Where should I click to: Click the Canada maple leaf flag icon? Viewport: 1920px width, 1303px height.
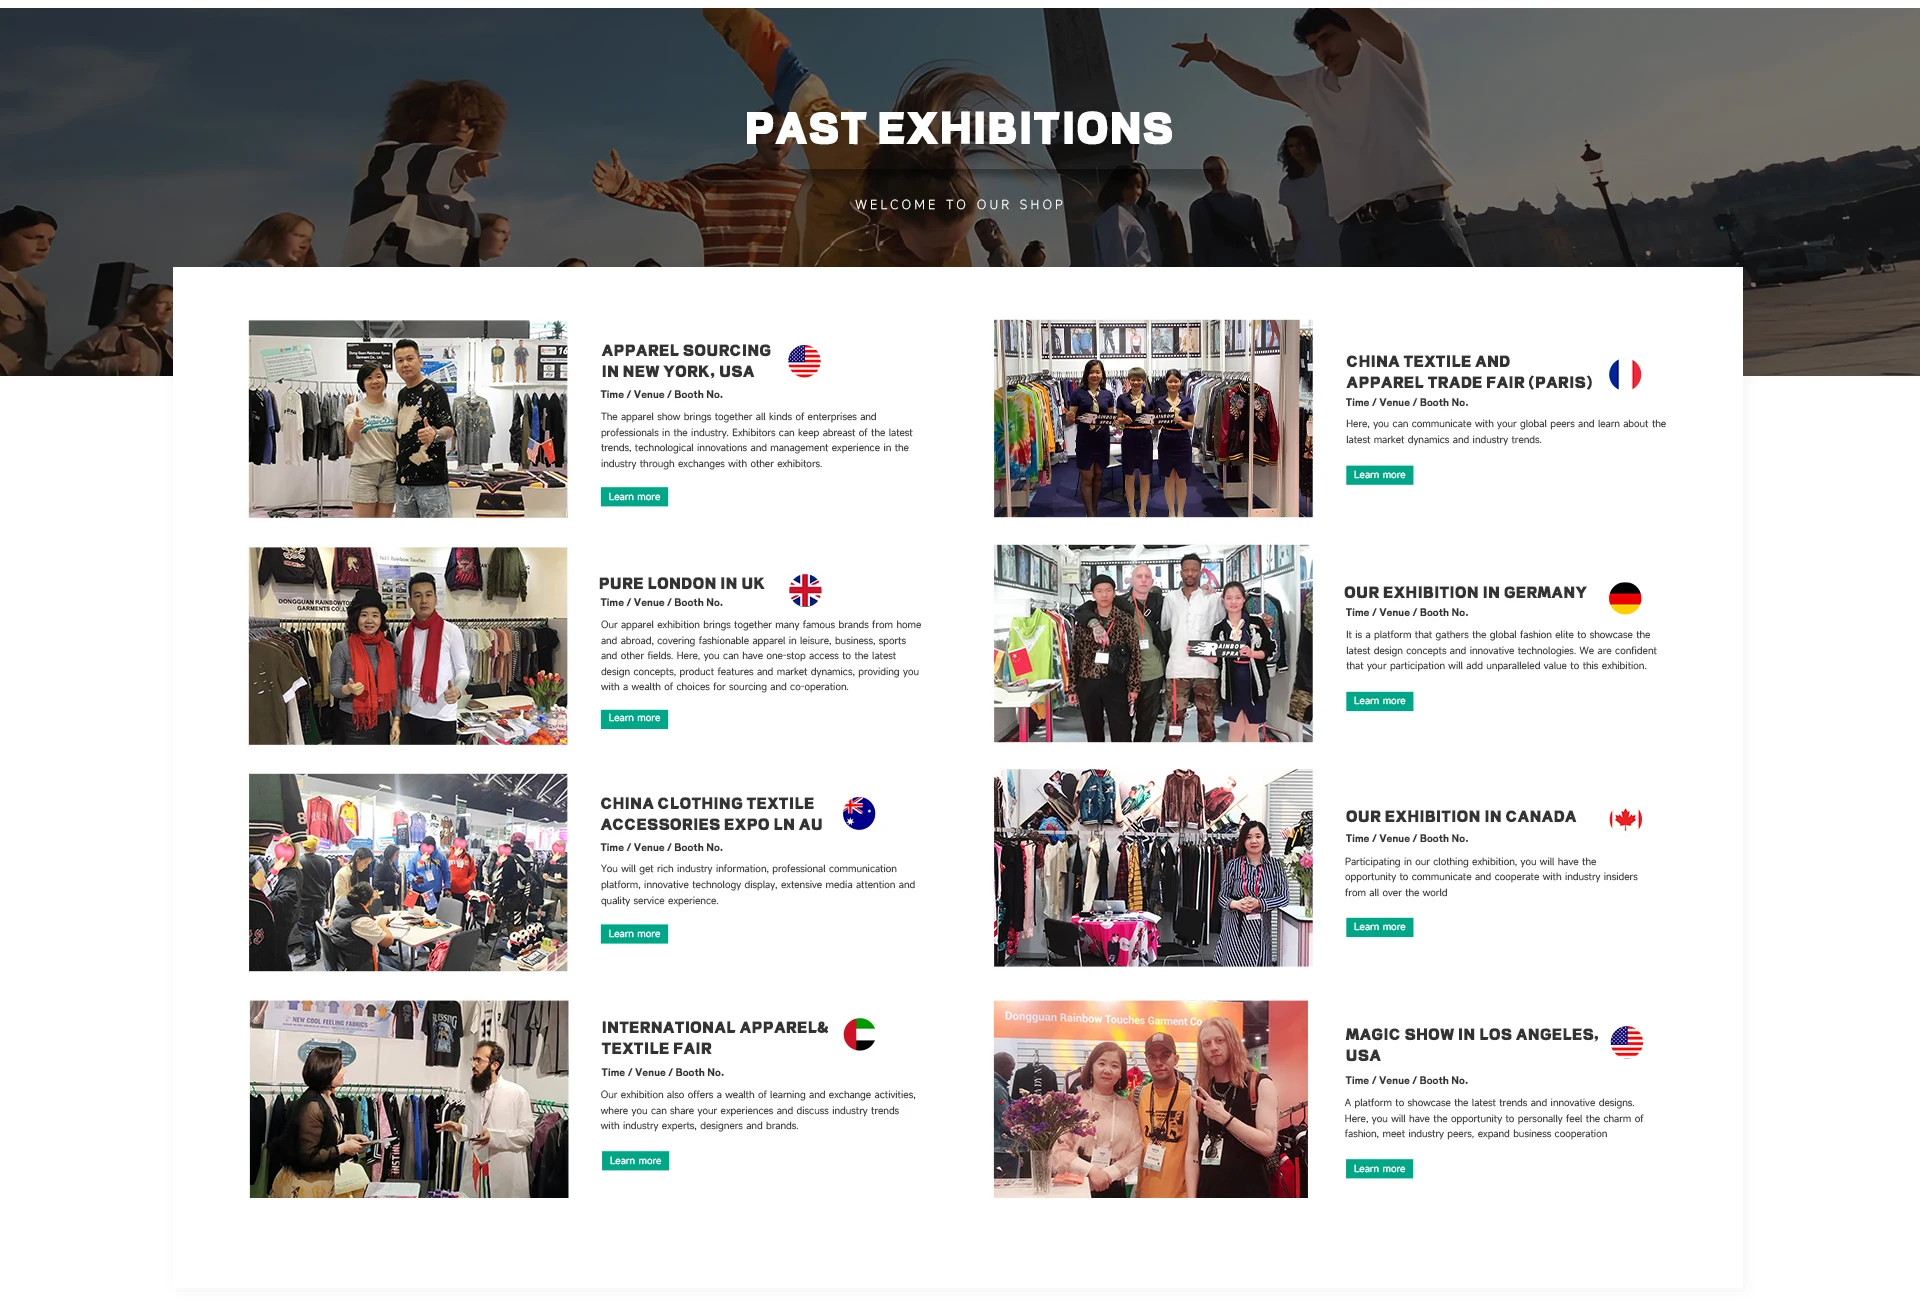1625,820
